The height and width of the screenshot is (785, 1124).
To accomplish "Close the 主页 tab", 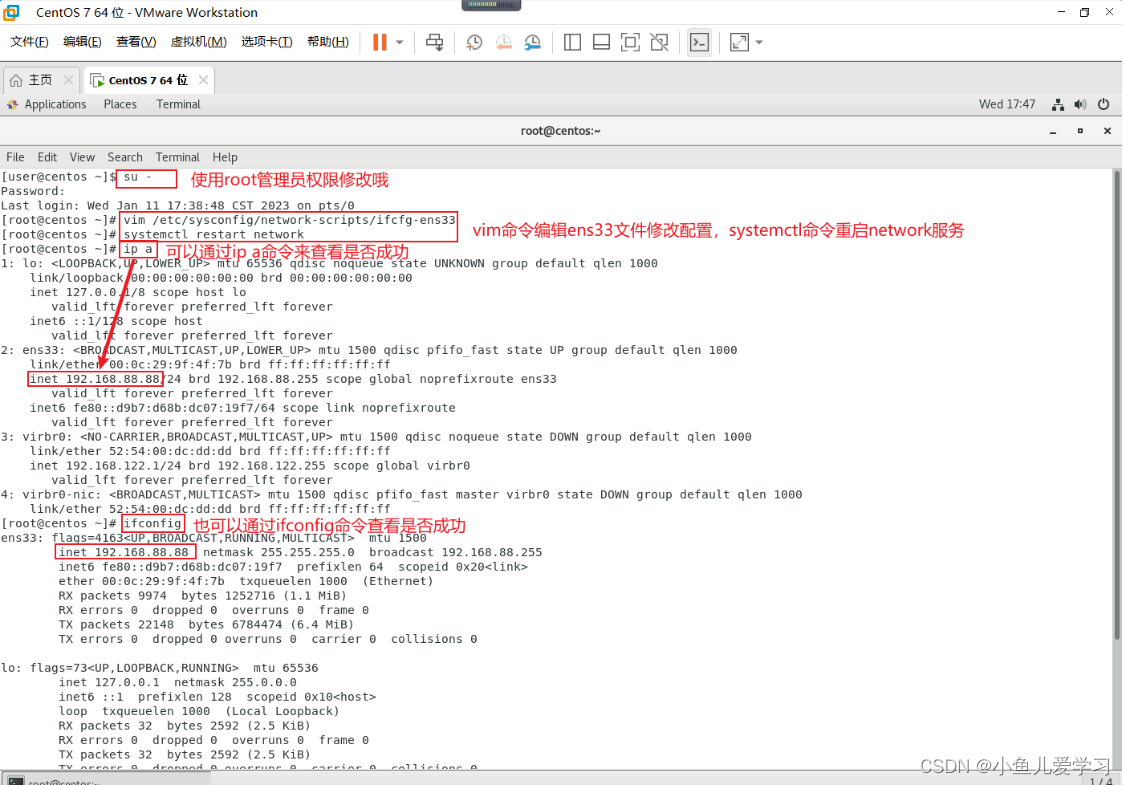I will coord(68,80).
